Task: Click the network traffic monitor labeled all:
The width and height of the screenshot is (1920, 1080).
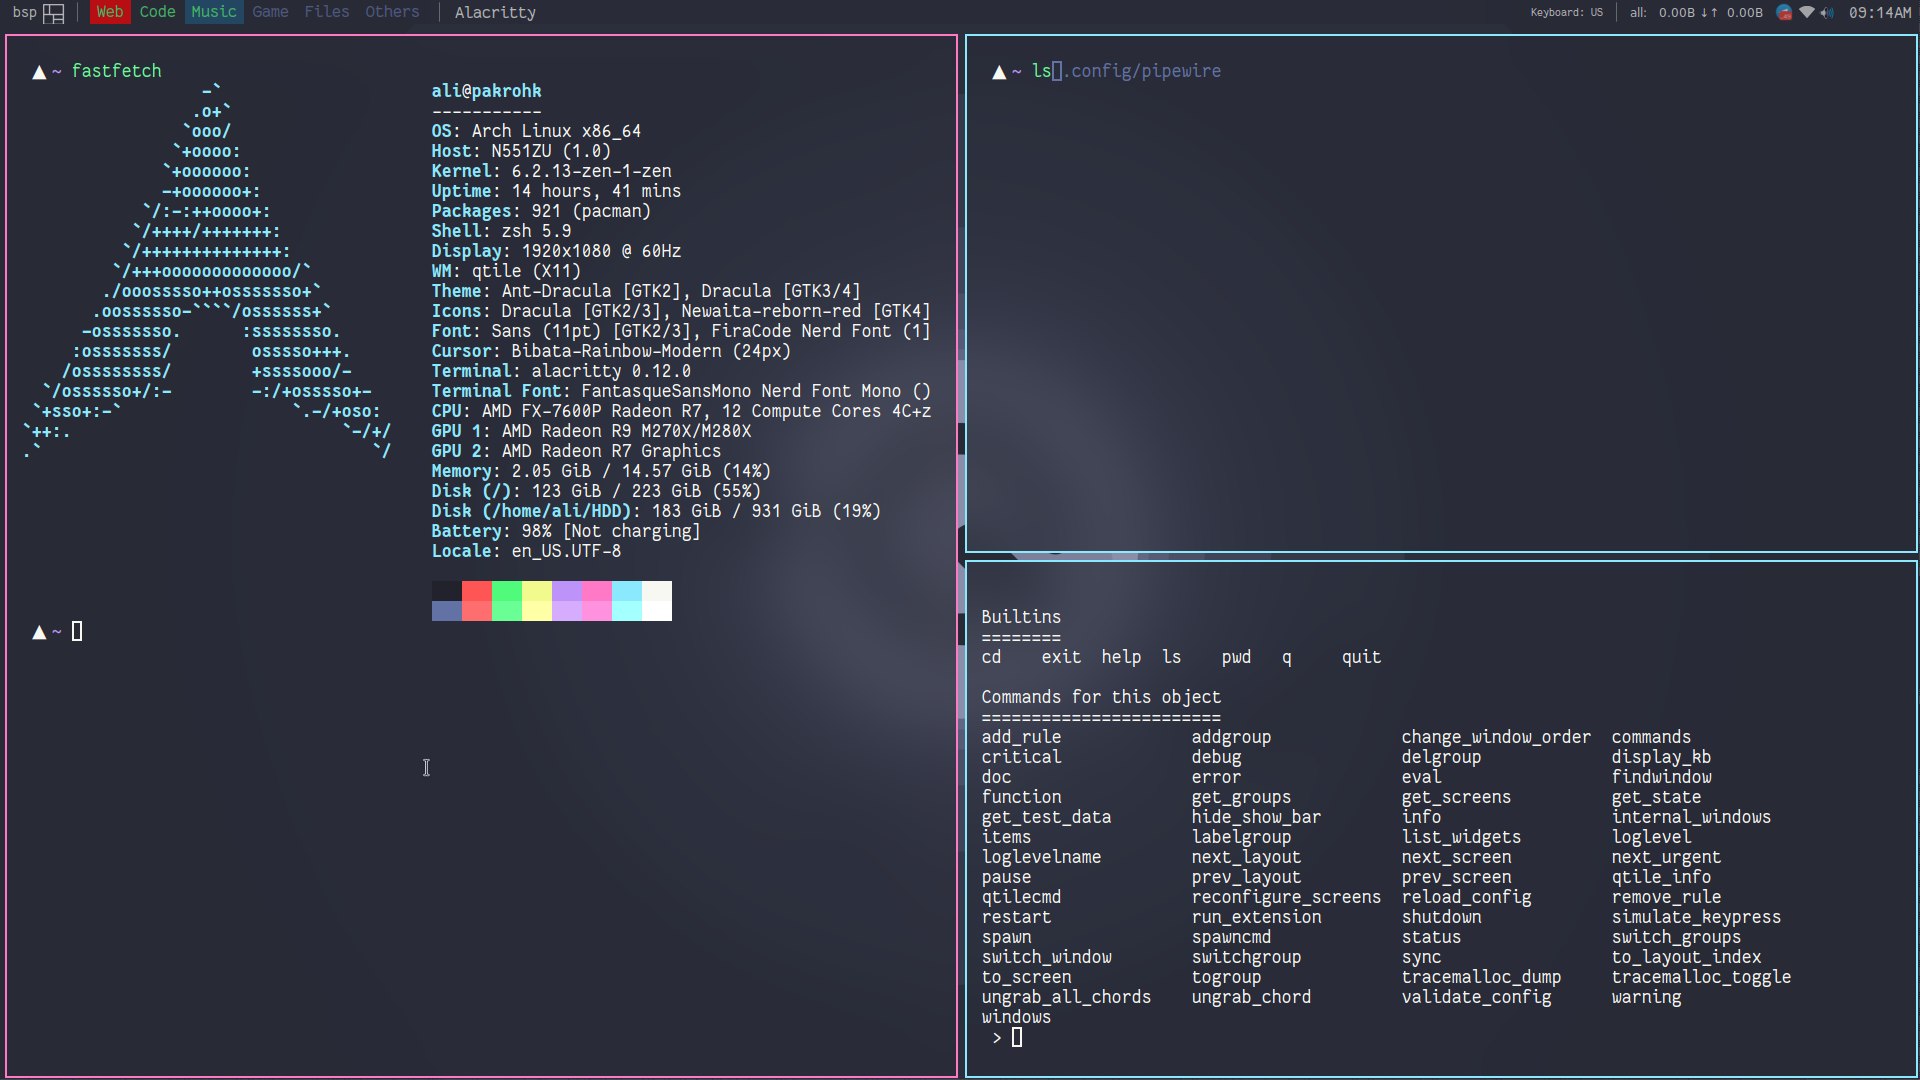Action: pyautogui.click(x=1636, y=13)
